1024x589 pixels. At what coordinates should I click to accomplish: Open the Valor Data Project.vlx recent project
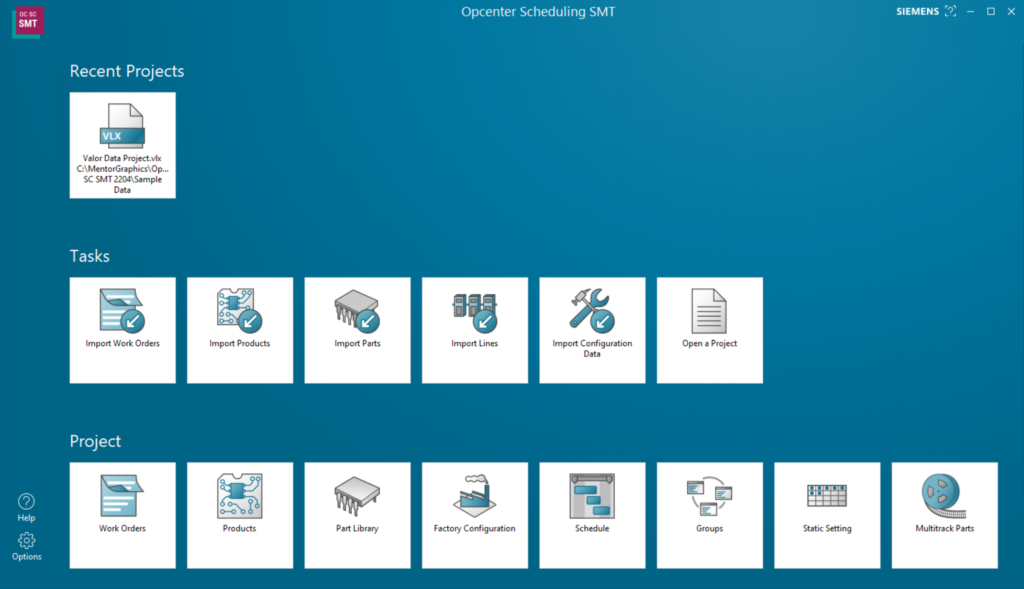point(123,145)
